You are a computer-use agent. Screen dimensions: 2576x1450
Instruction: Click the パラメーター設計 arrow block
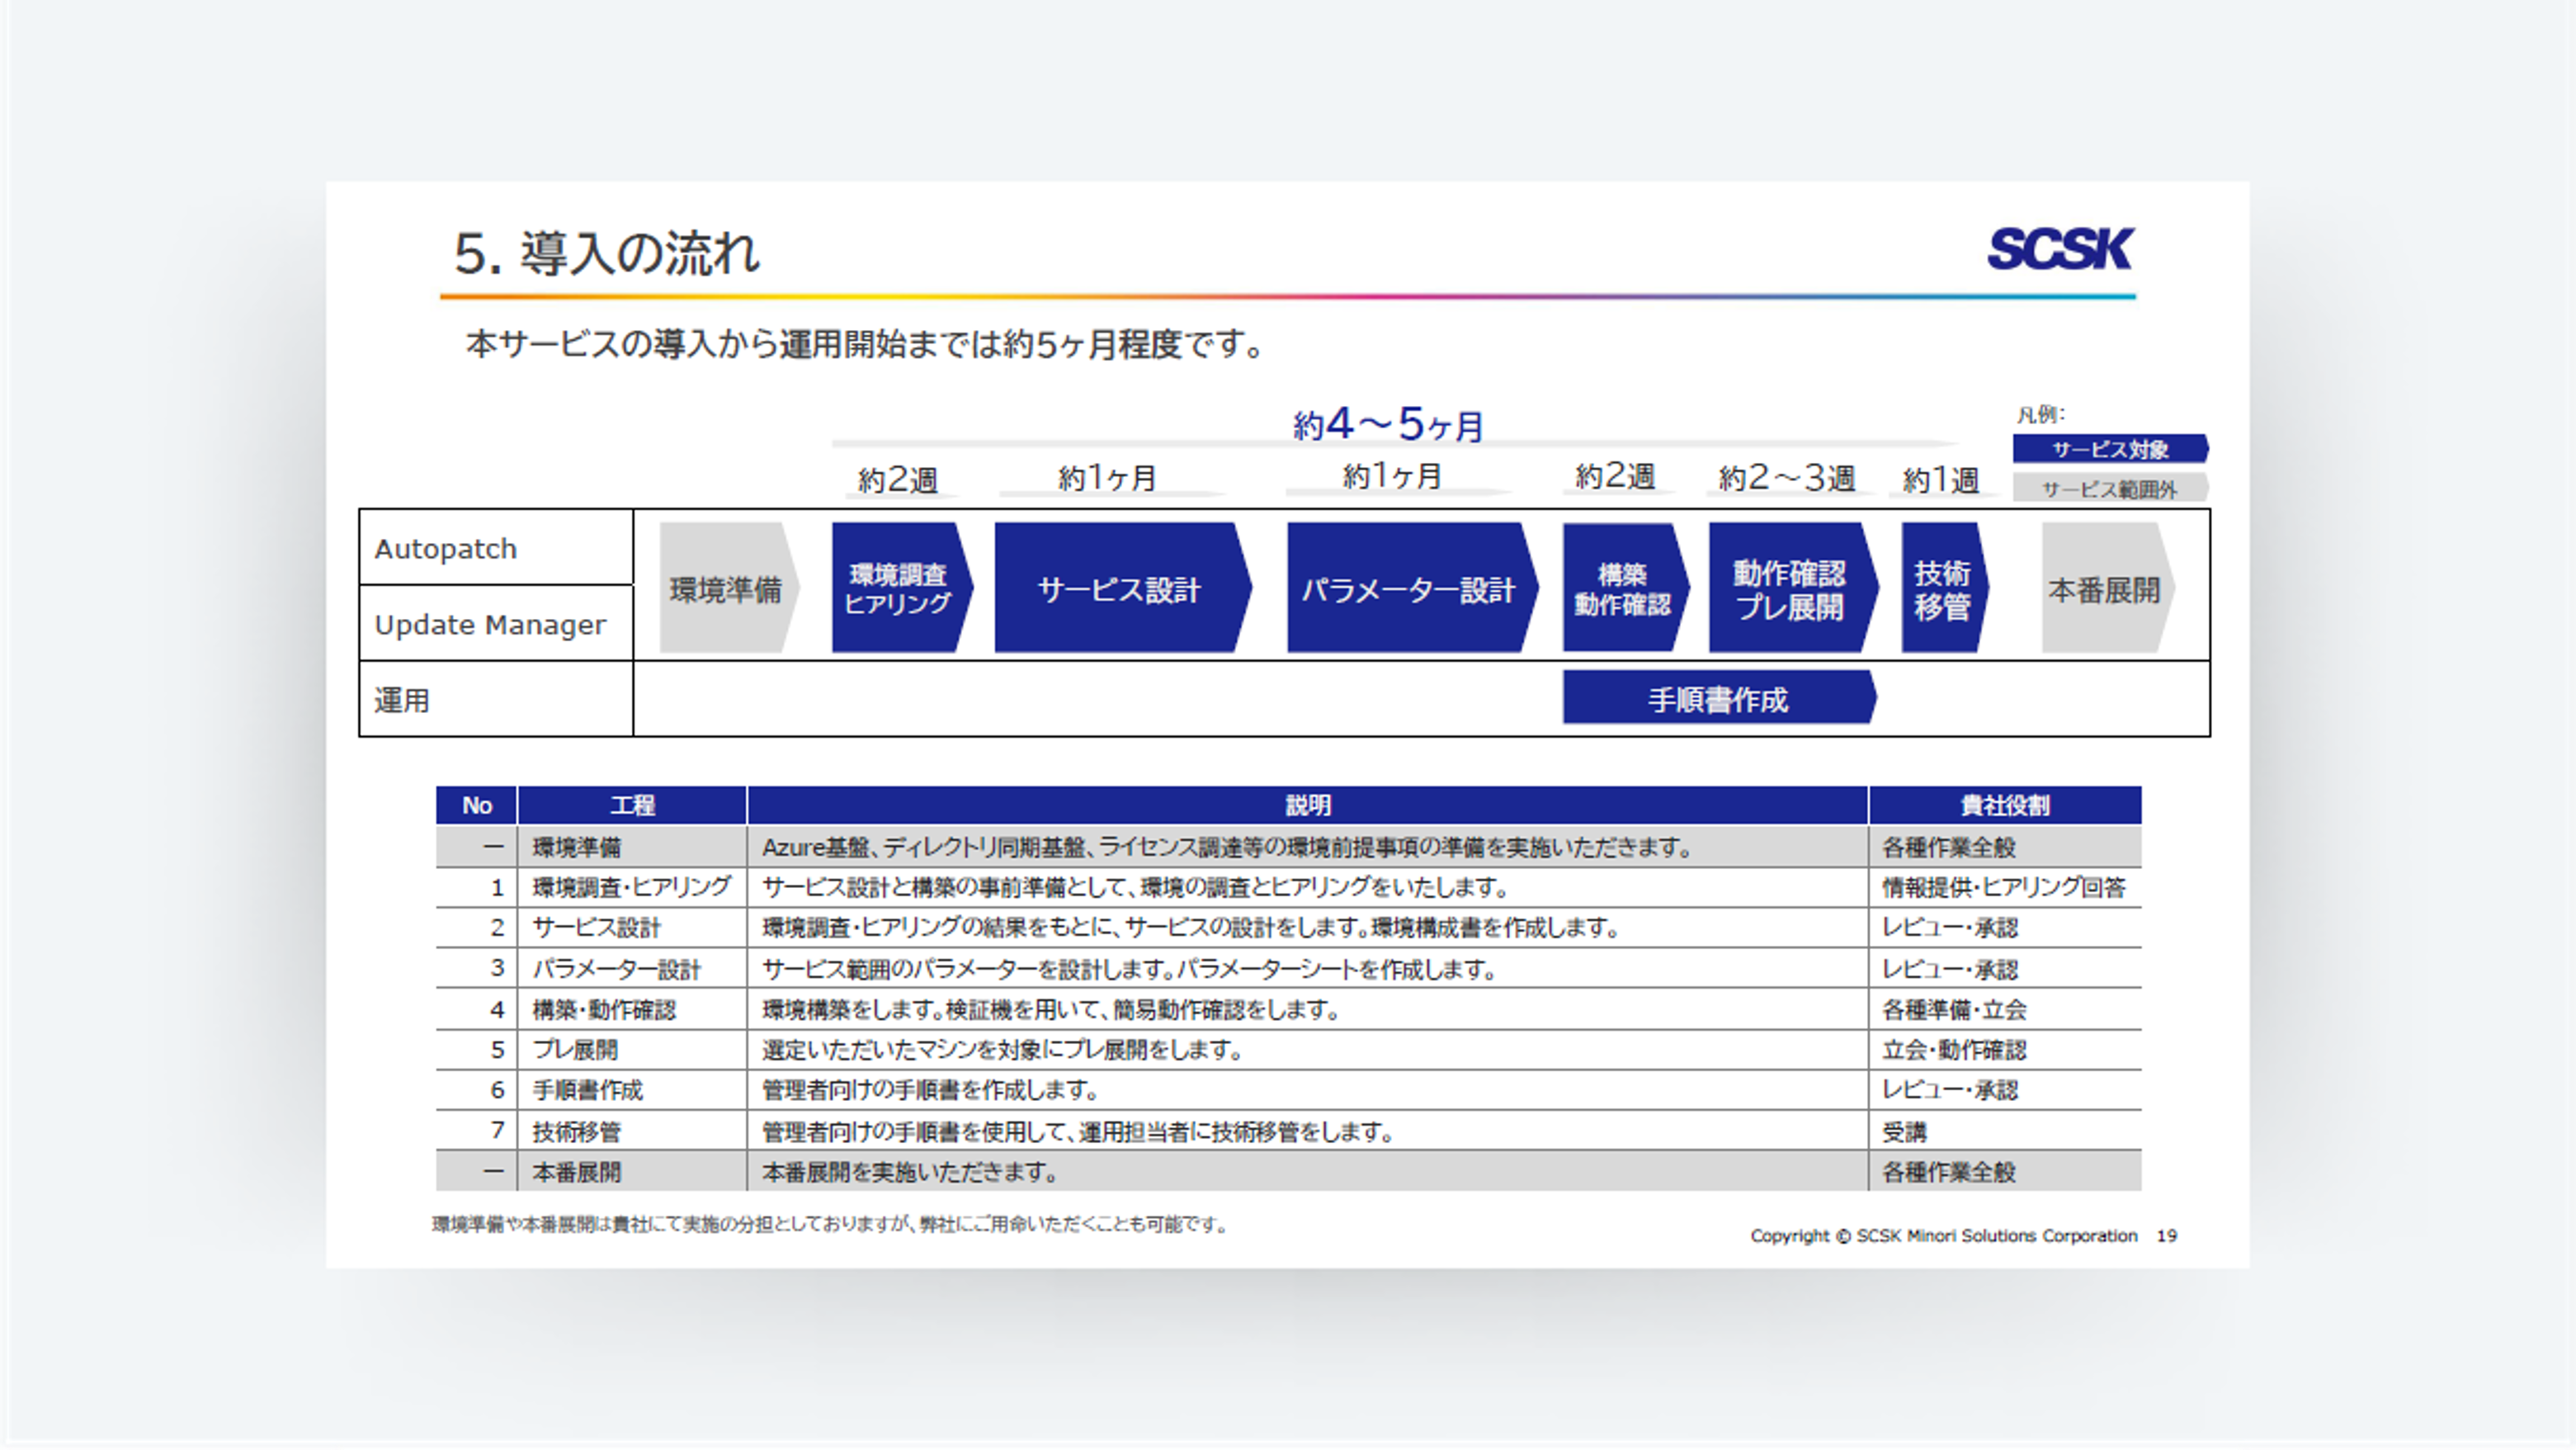1408,589
